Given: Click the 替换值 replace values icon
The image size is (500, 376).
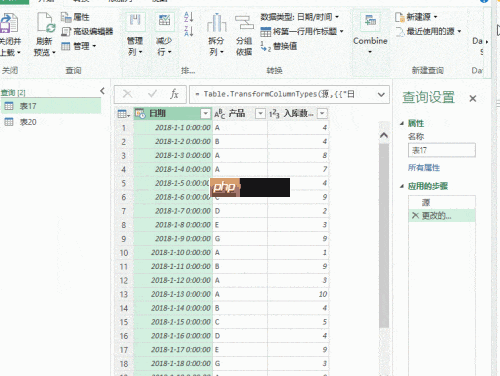Looking at the screenshot, I should point(266,46).
